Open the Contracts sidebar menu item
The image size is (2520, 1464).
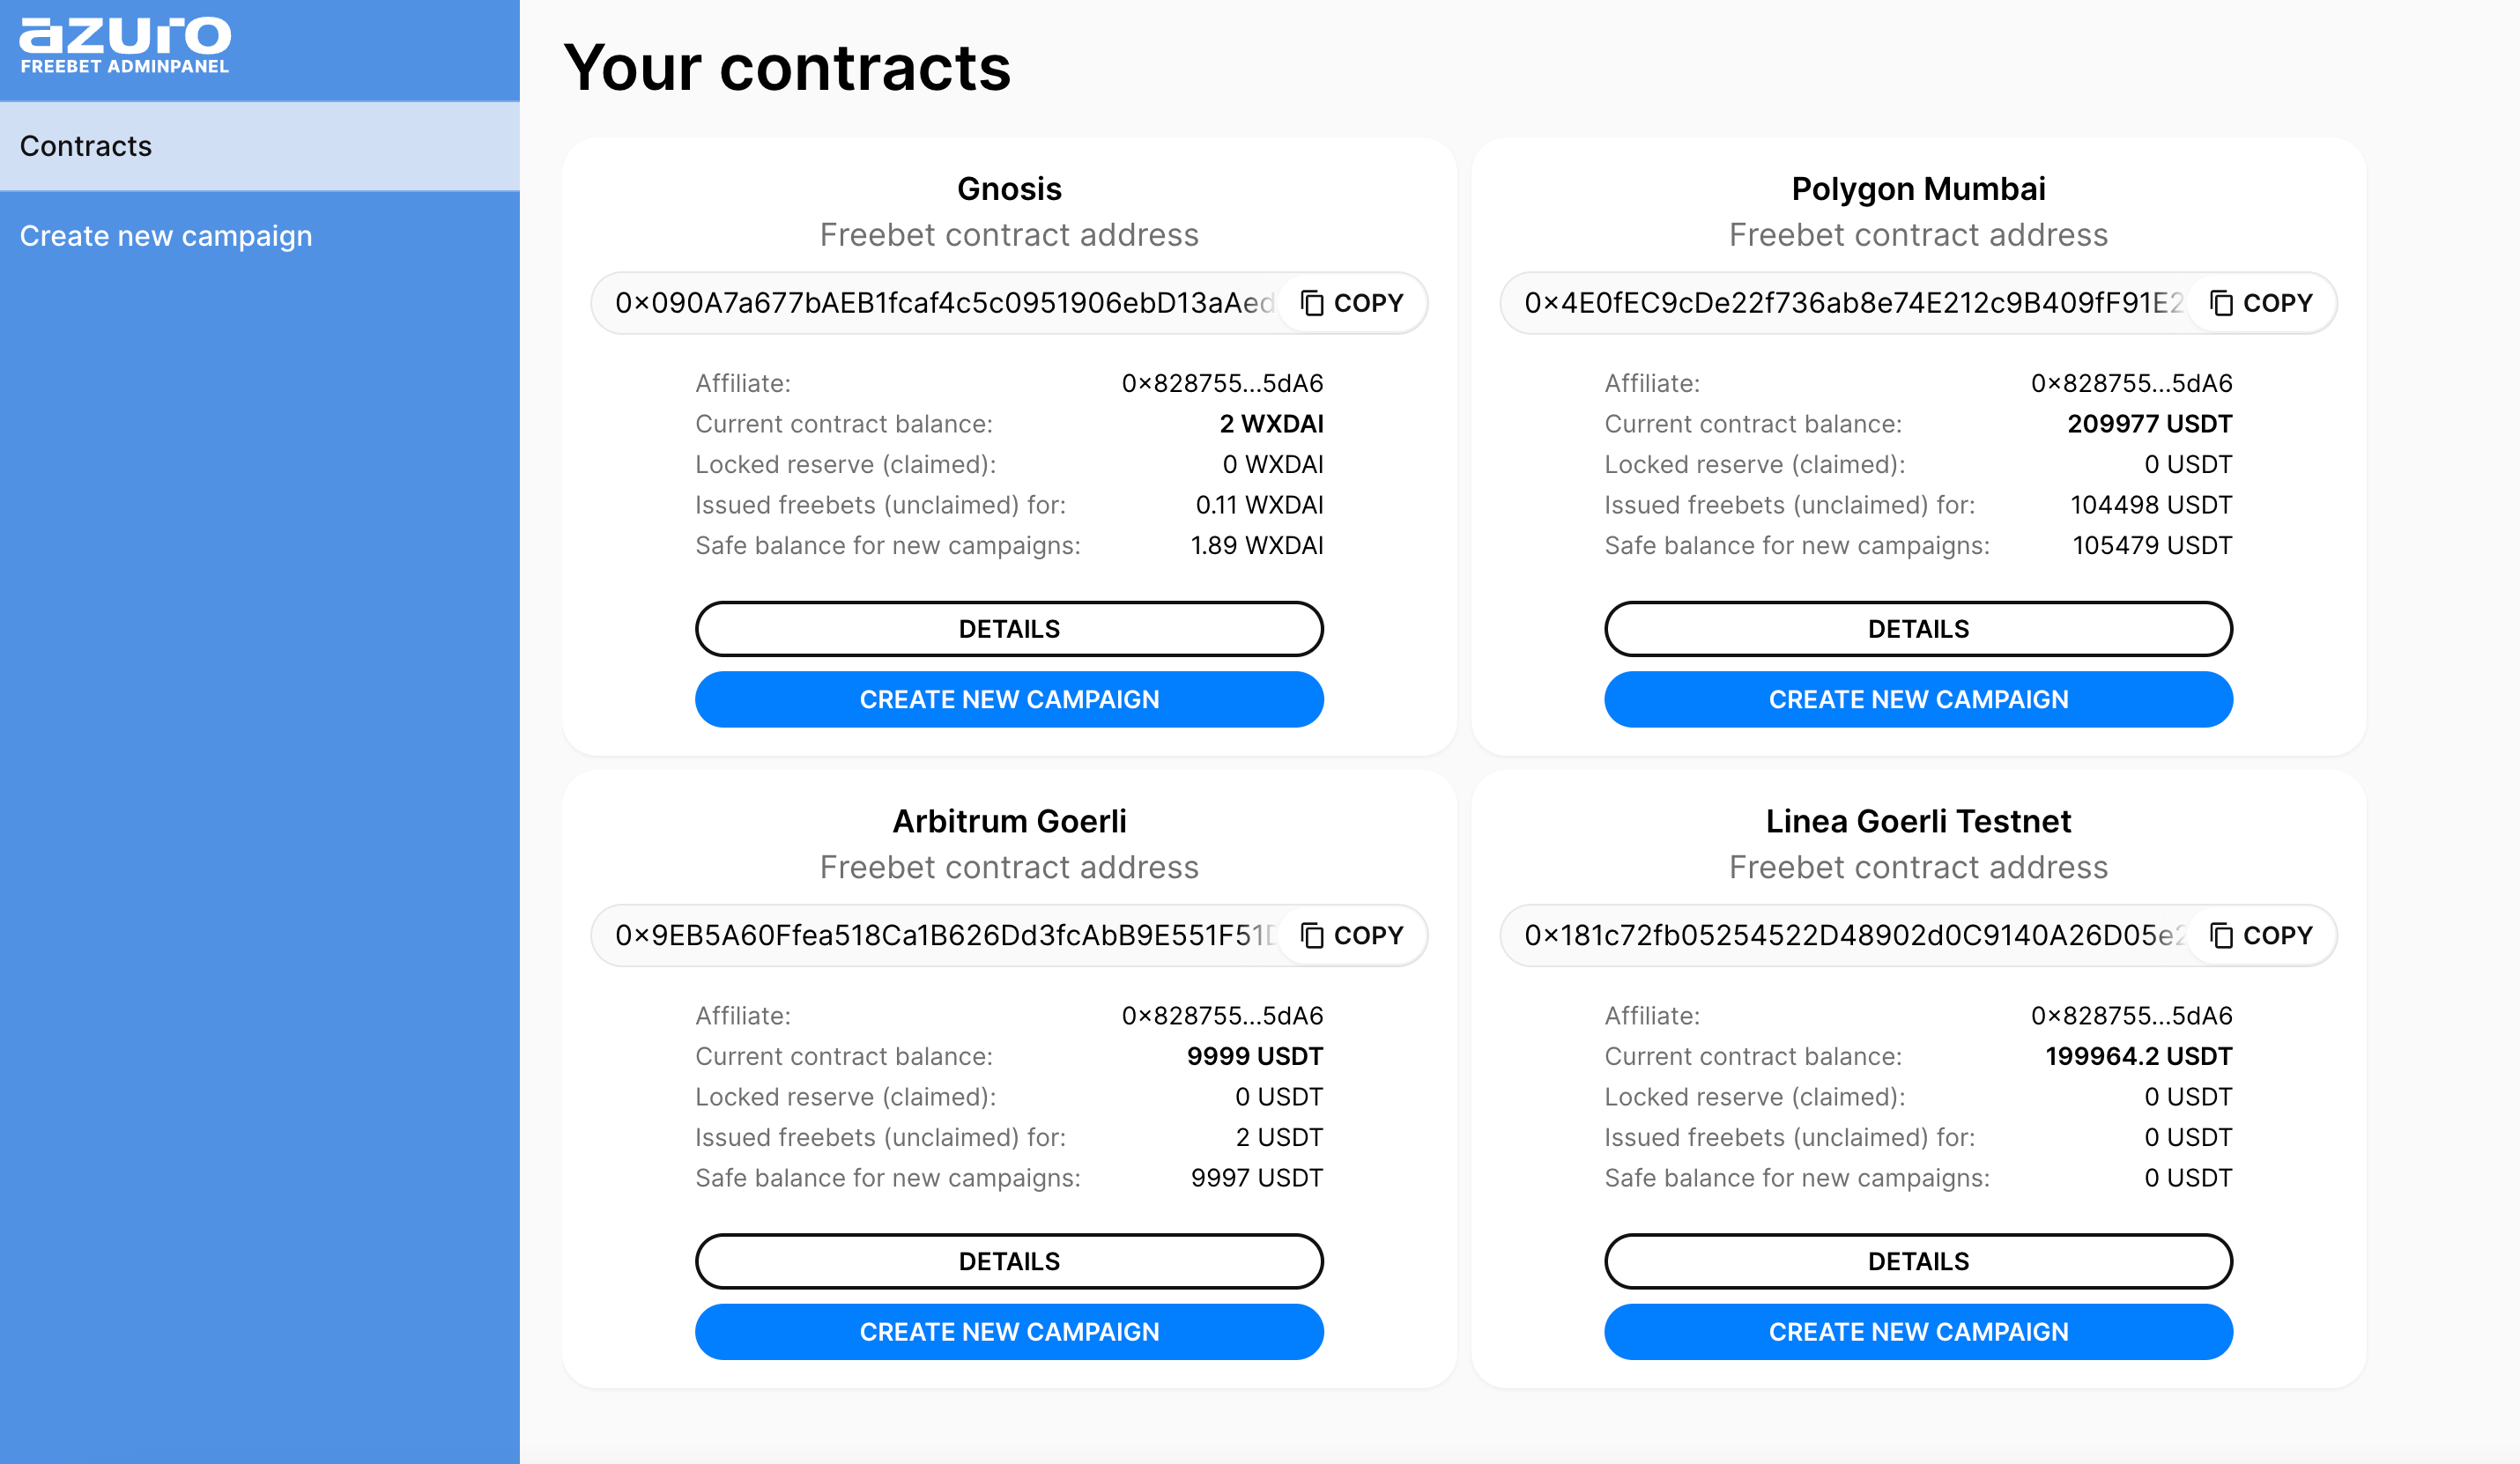260,146
